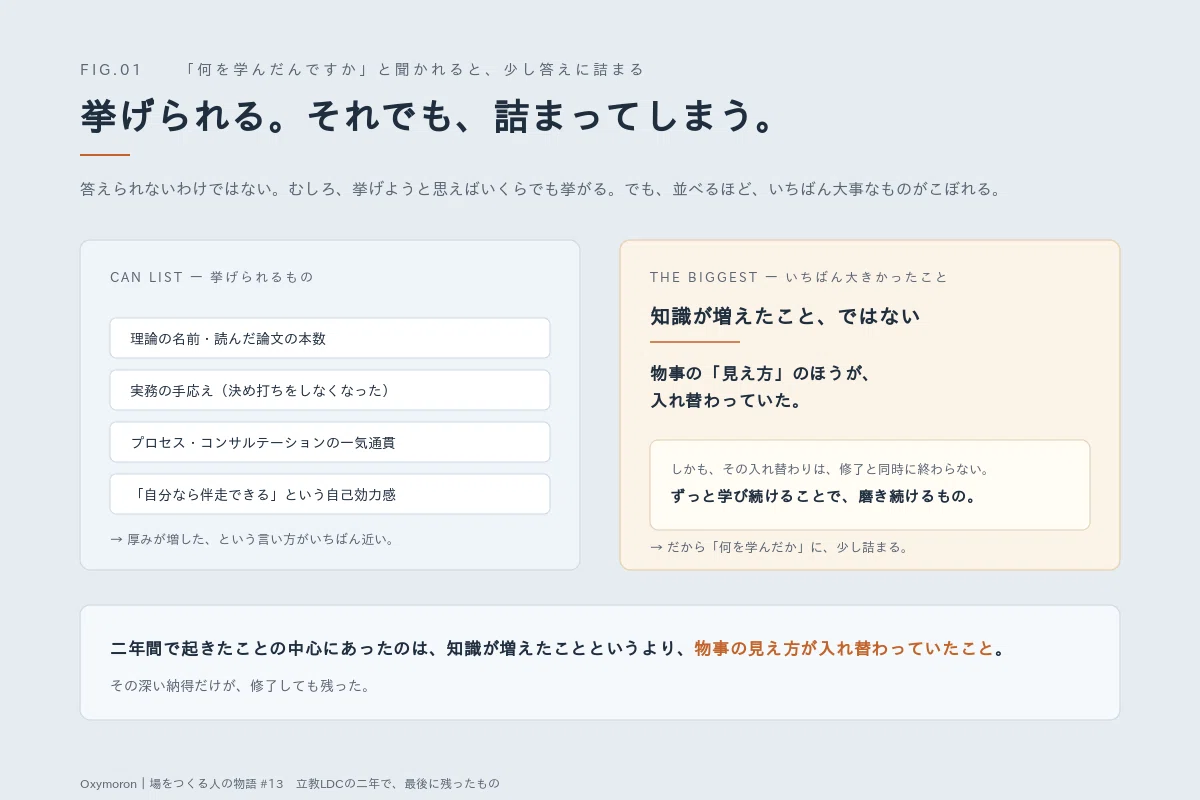This screenshot has height=800, width=1200.
Task: Click headline 挙げられる。それでも、詰まってしまう。
Action: (429, 117)
